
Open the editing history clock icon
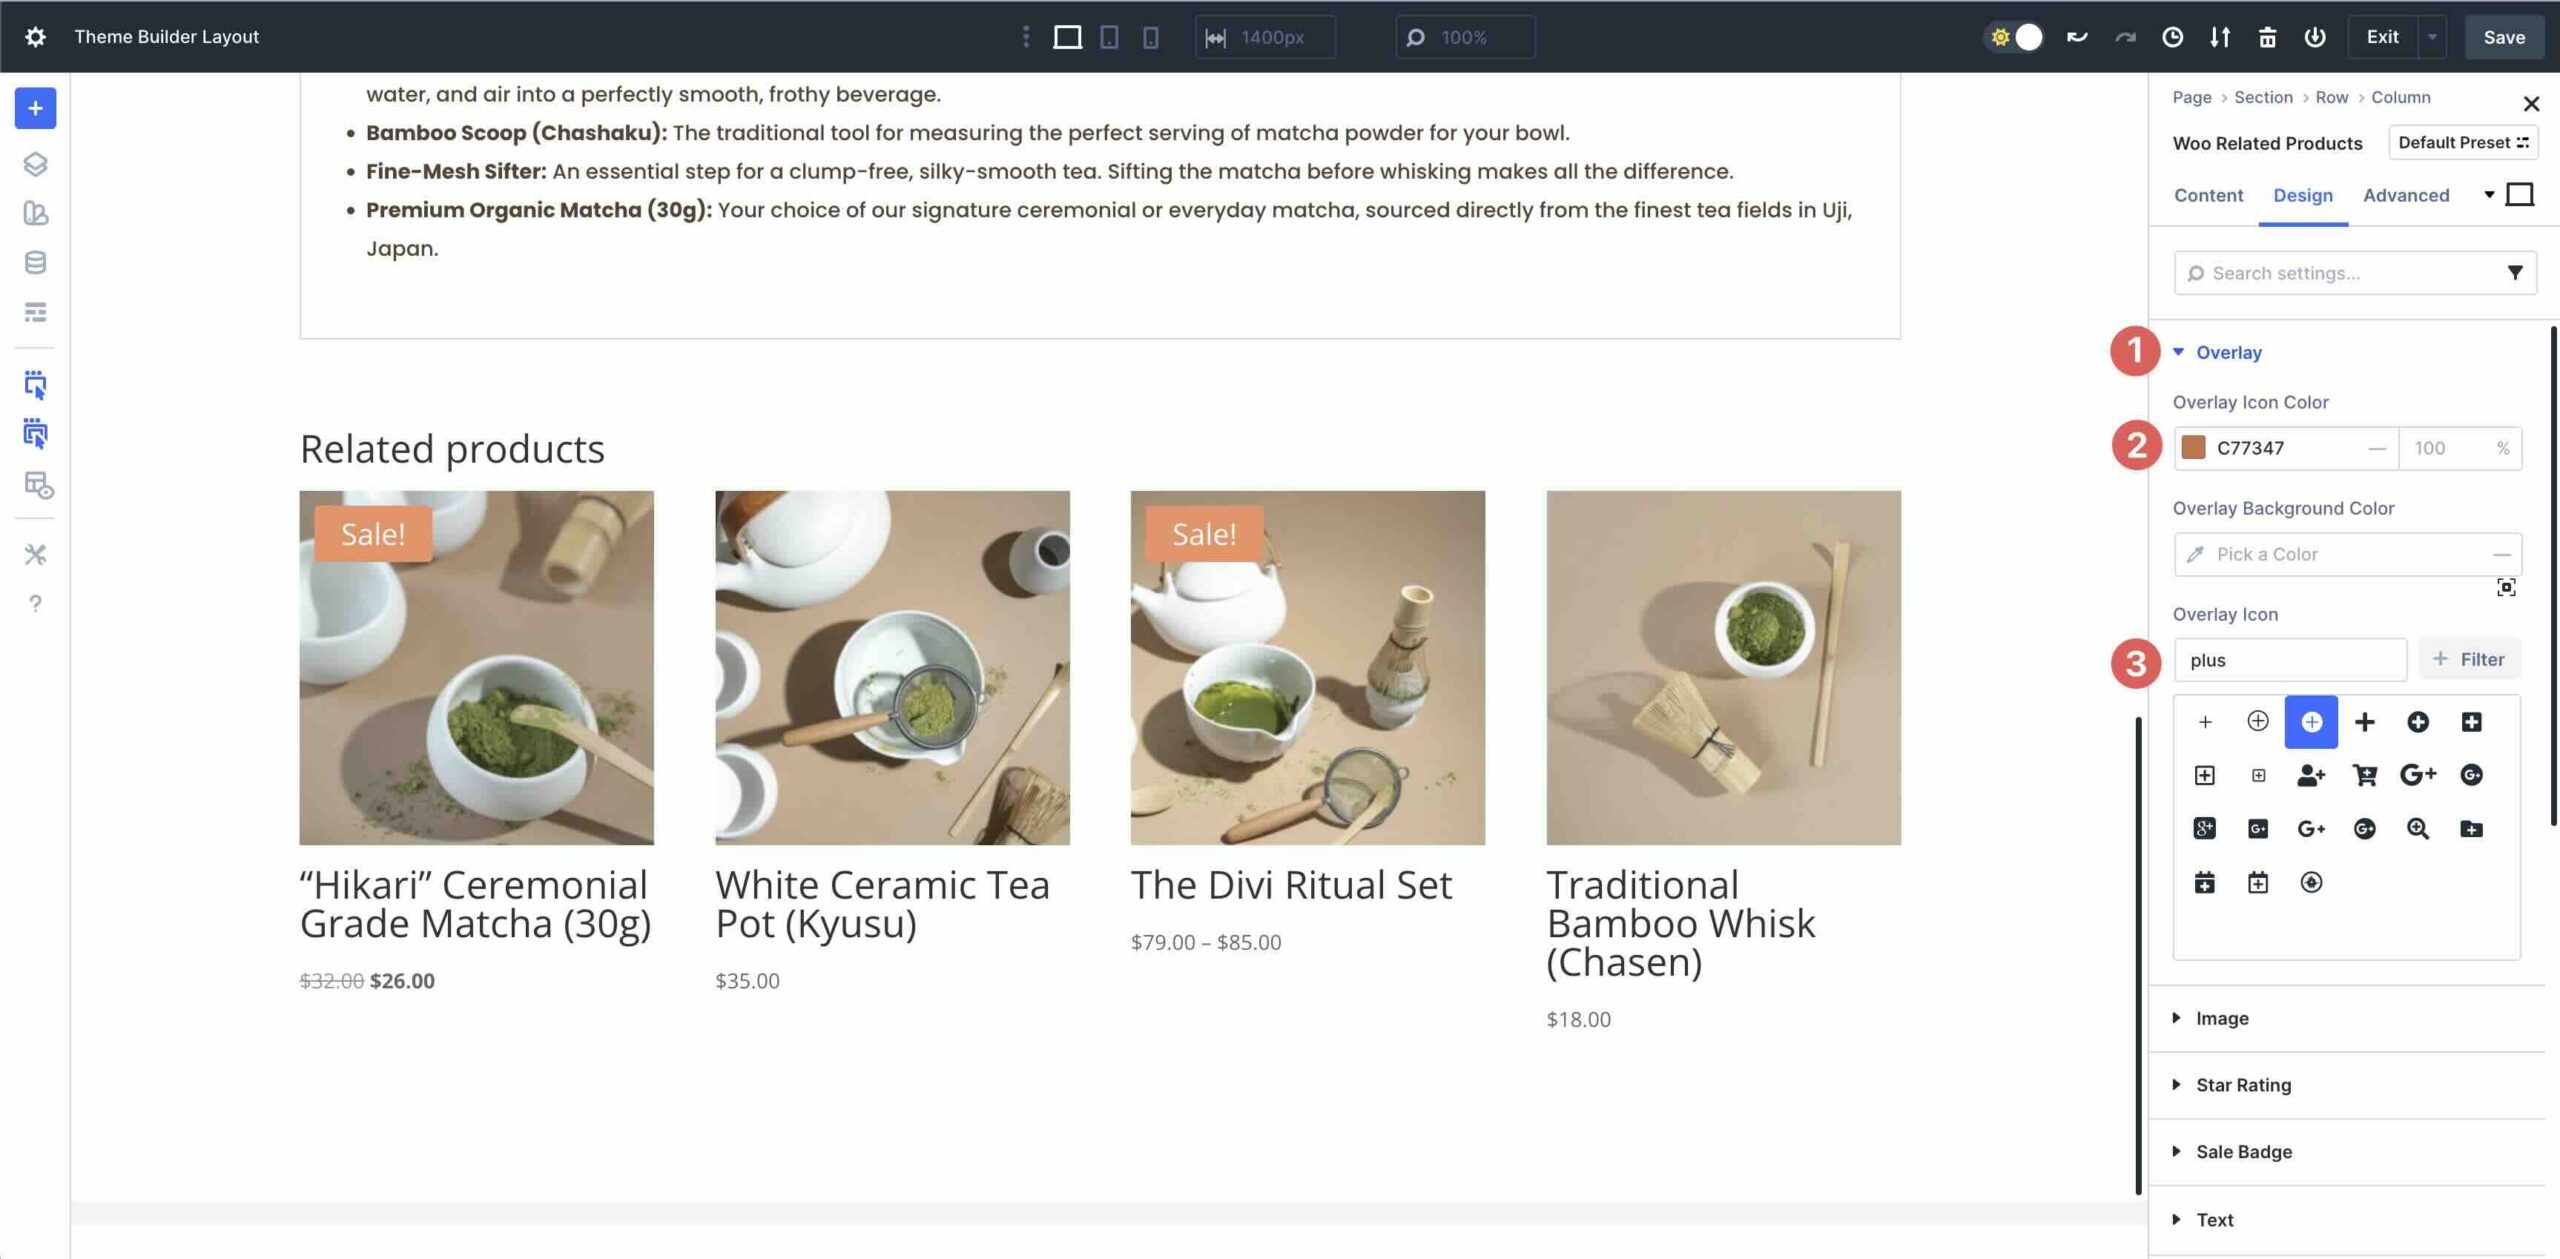tap(2170, 36)
